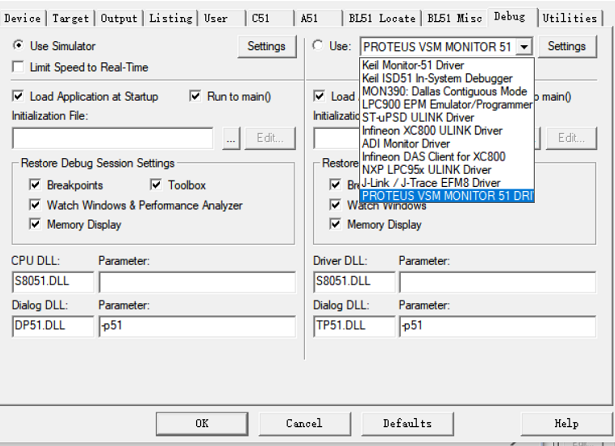Restore settings with Defaults button
This screenshot has width=615, height=446.
(407, 423)
